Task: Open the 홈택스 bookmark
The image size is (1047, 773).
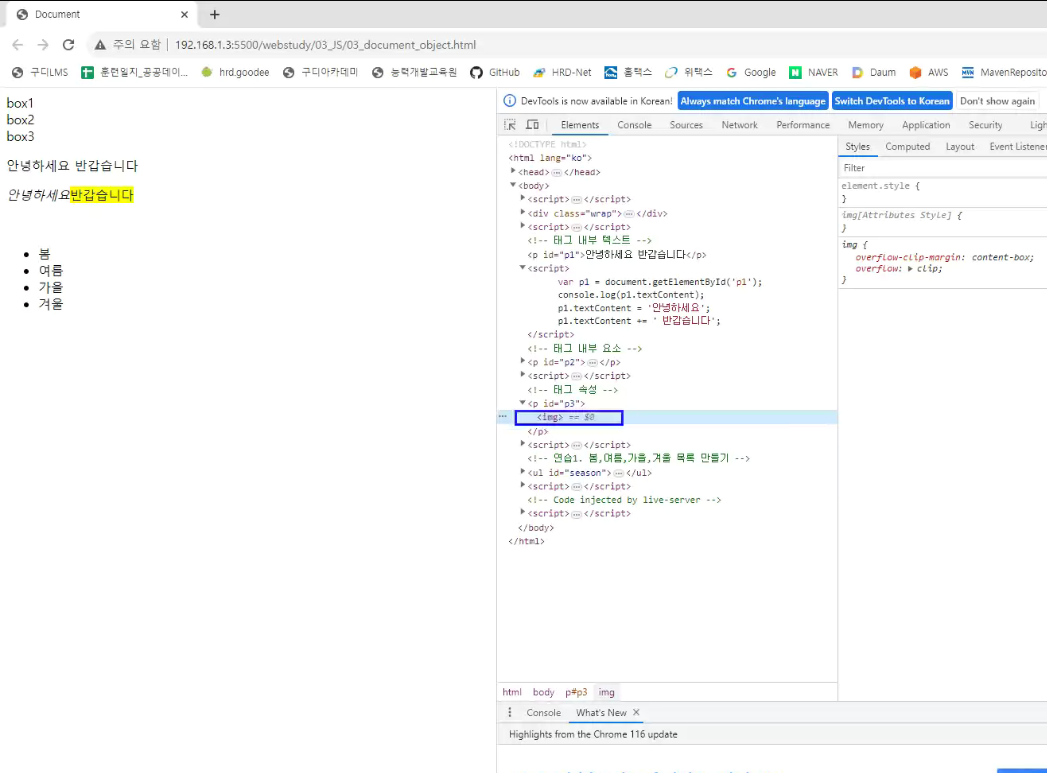Action: click(628, 72)
